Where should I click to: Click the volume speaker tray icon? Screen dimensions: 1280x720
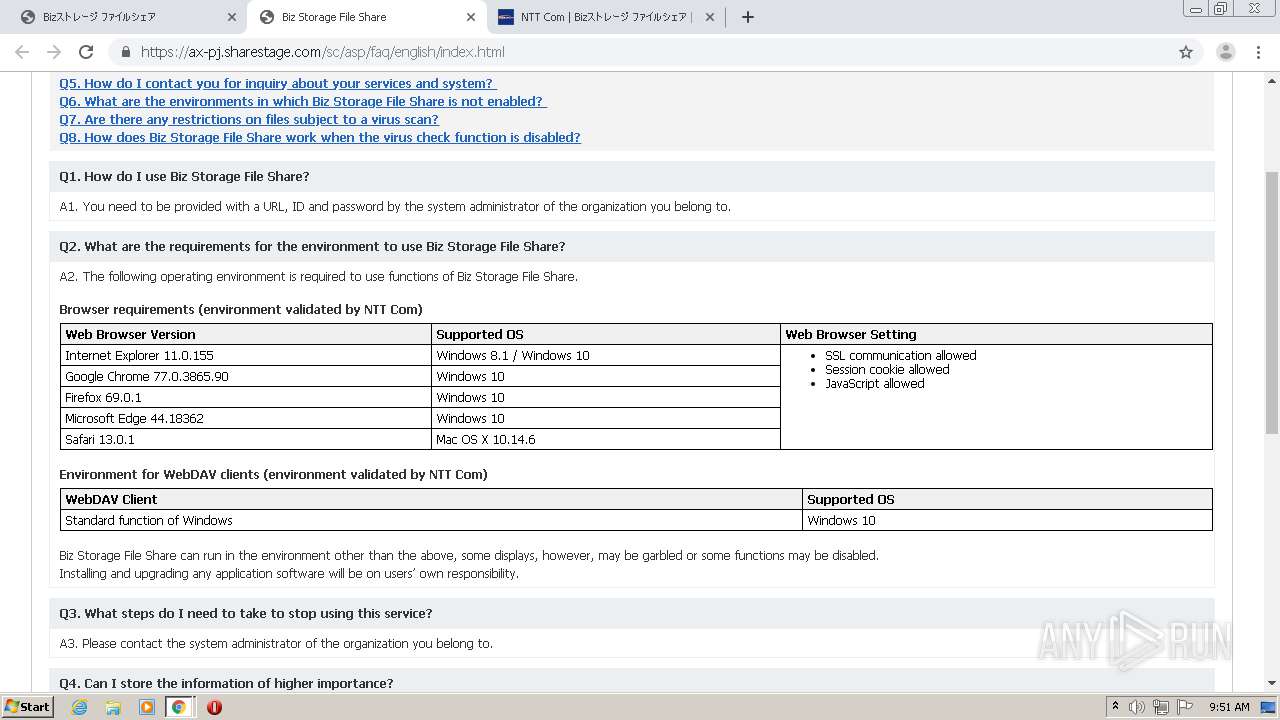point(1137,707)
